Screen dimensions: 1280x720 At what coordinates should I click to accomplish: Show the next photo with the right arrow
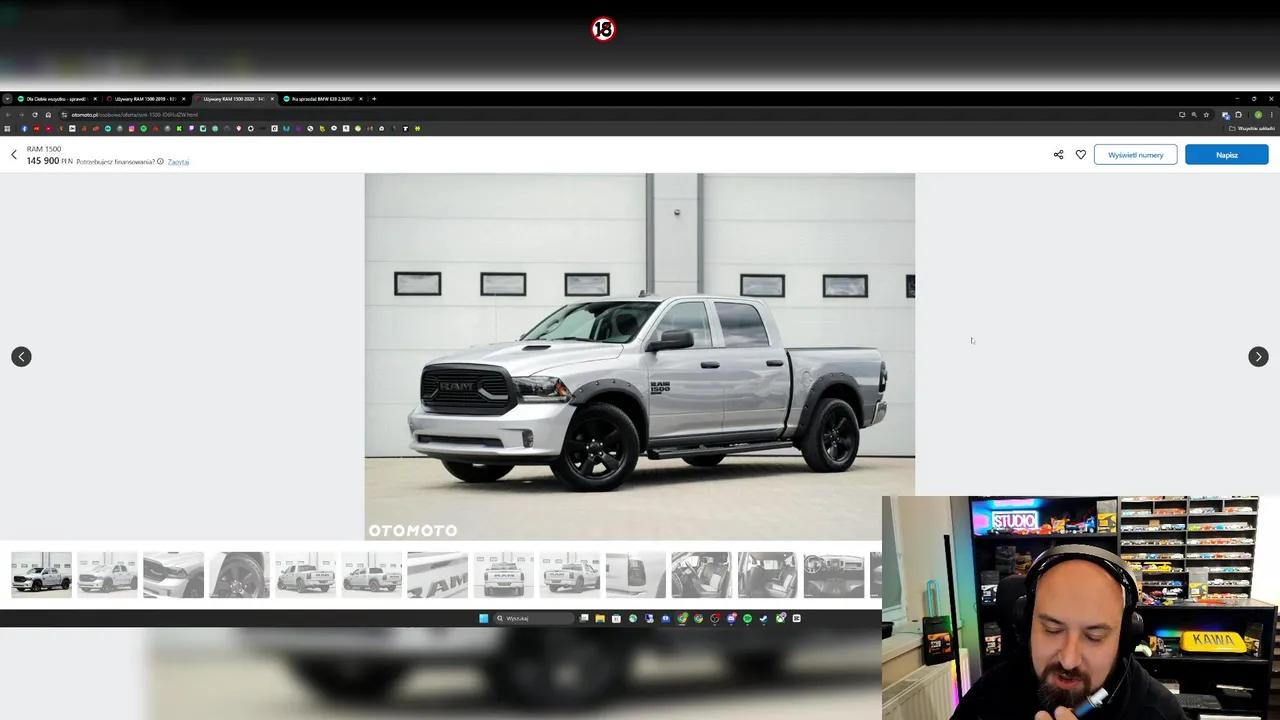(1258, 357)
